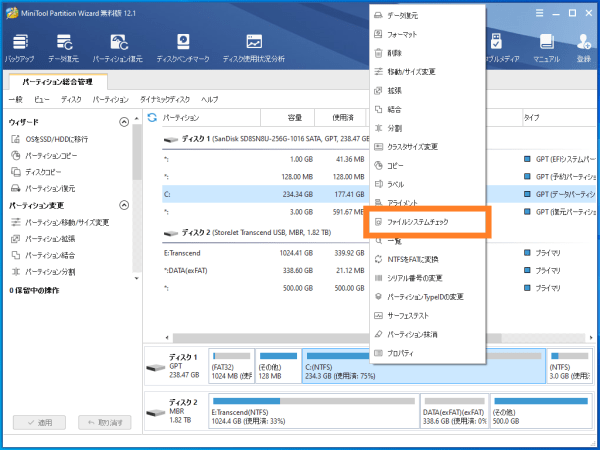Image resolution: width=600 pixels, height=450 pixels.
Task: Choose パーティション抹消 from context menu
Action: pyautogui.click(x=427, y=334)
